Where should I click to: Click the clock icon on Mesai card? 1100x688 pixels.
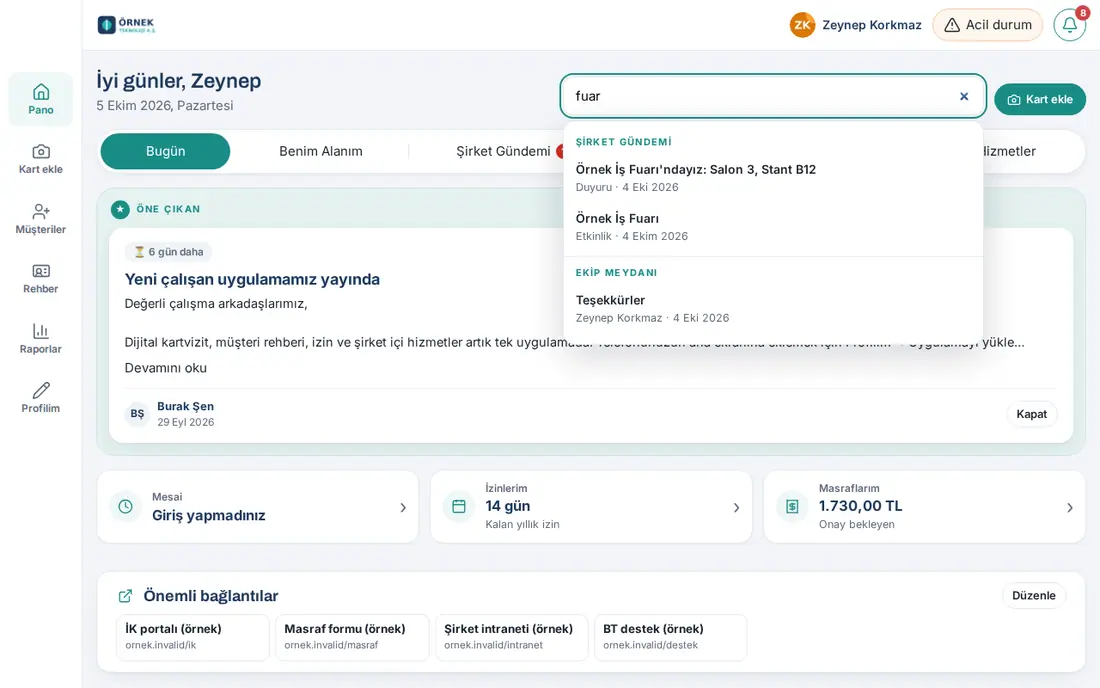pyautogui.click(x=126, y=506)
